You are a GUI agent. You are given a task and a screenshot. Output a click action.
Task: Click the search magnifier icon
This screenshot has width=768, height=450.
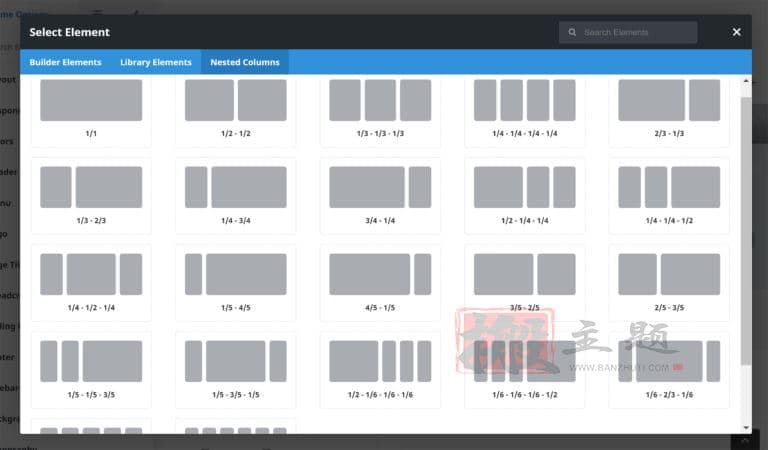[x=572, y=32]
